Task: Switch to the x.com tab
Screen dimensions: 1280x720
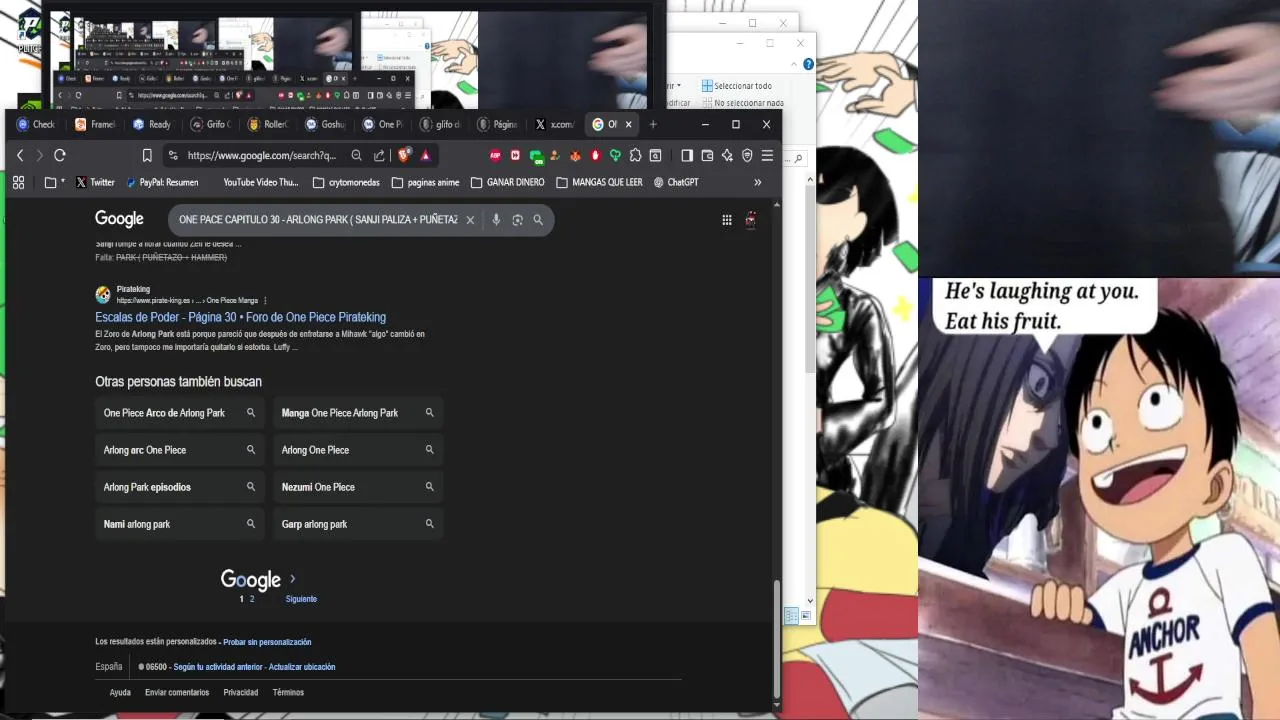Action: coord(555,124)
